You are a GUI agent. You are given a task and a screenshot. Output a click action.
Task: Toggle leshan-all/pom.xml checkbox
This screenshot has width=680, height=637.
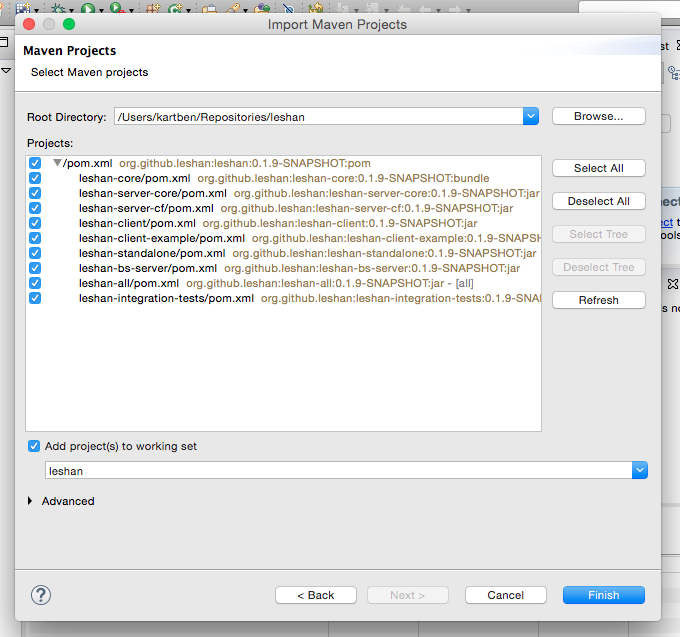tap(35, 283)
